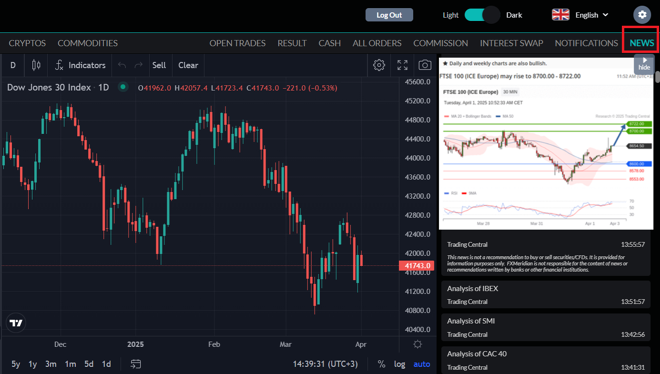
Task: Open the English language dropdown
Action: [x=592, y=15]
